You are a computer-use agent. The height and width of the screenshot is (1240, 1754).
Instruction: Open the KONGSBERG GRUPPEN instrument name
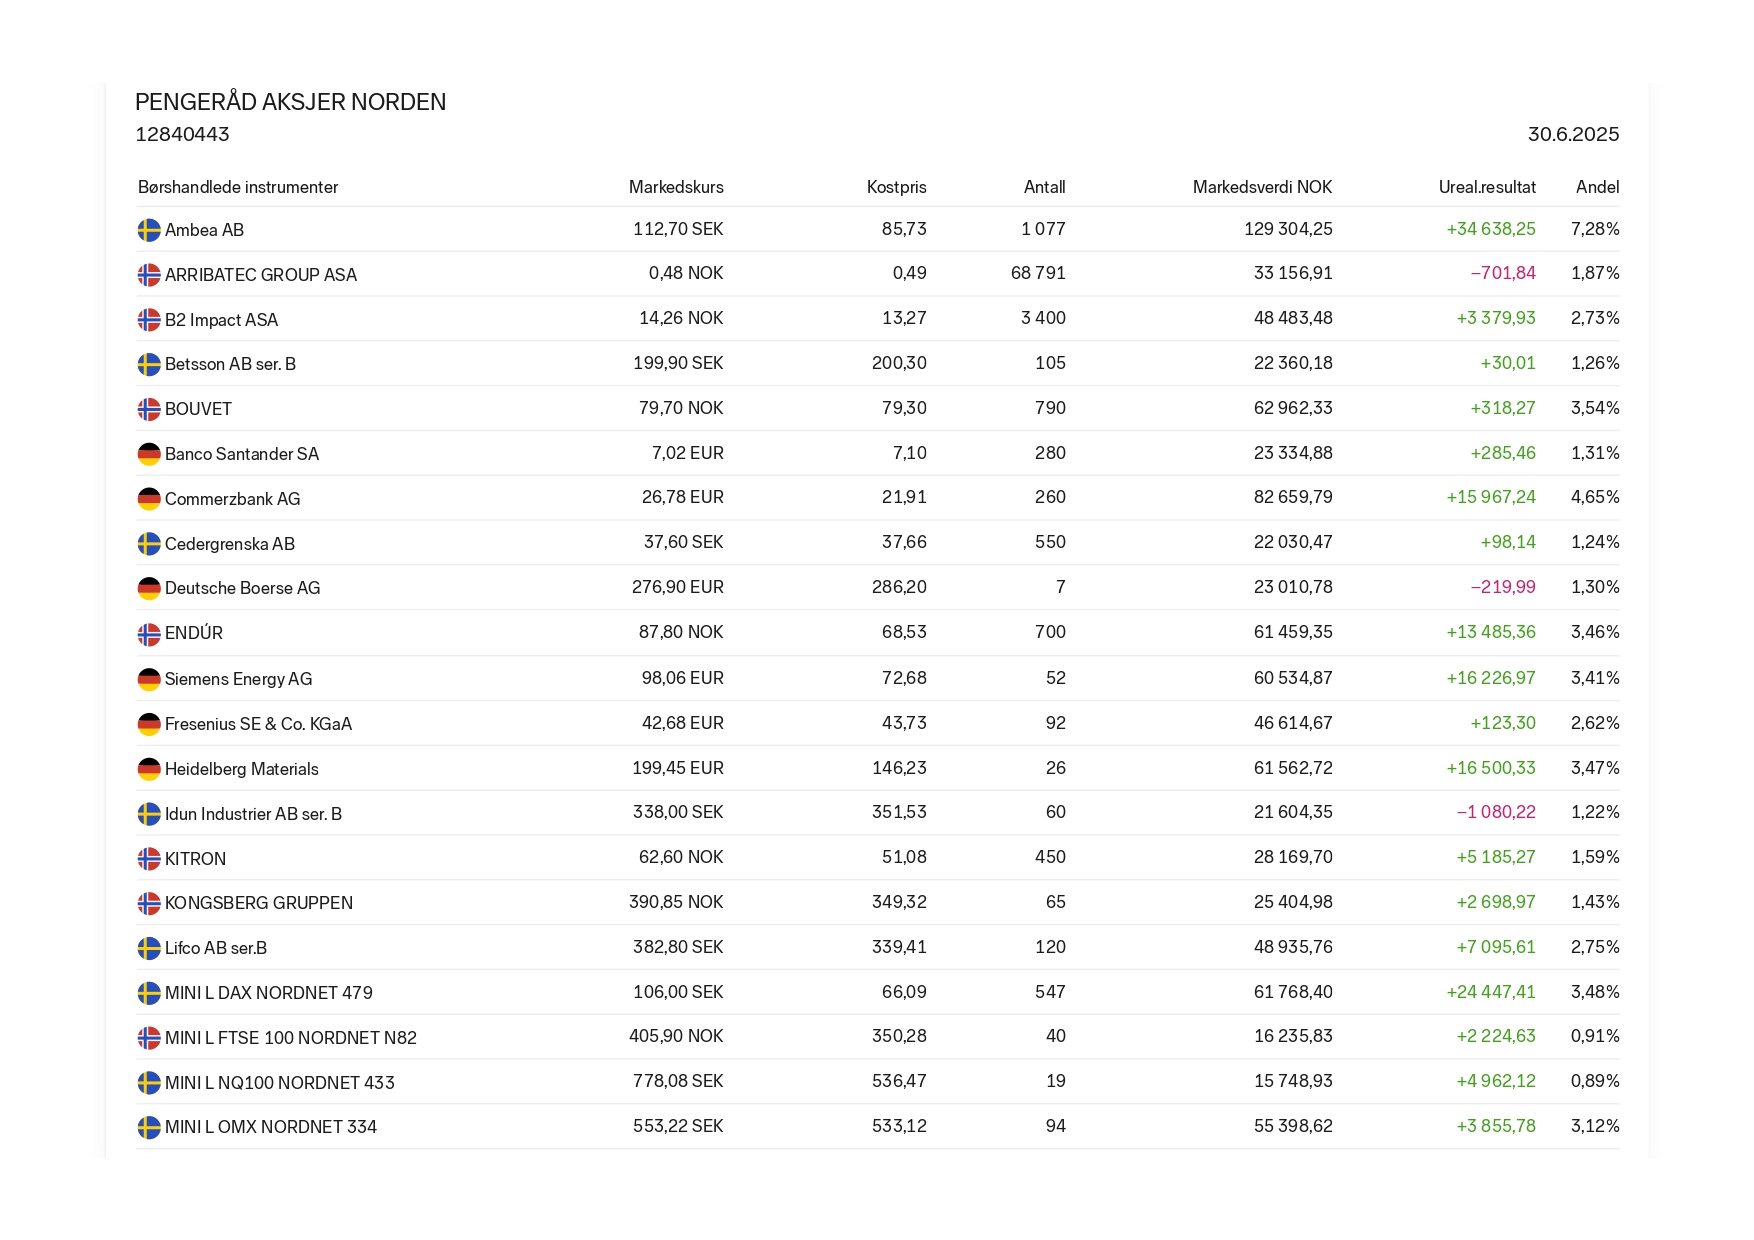pyautogui.click(x=259, y=903)
